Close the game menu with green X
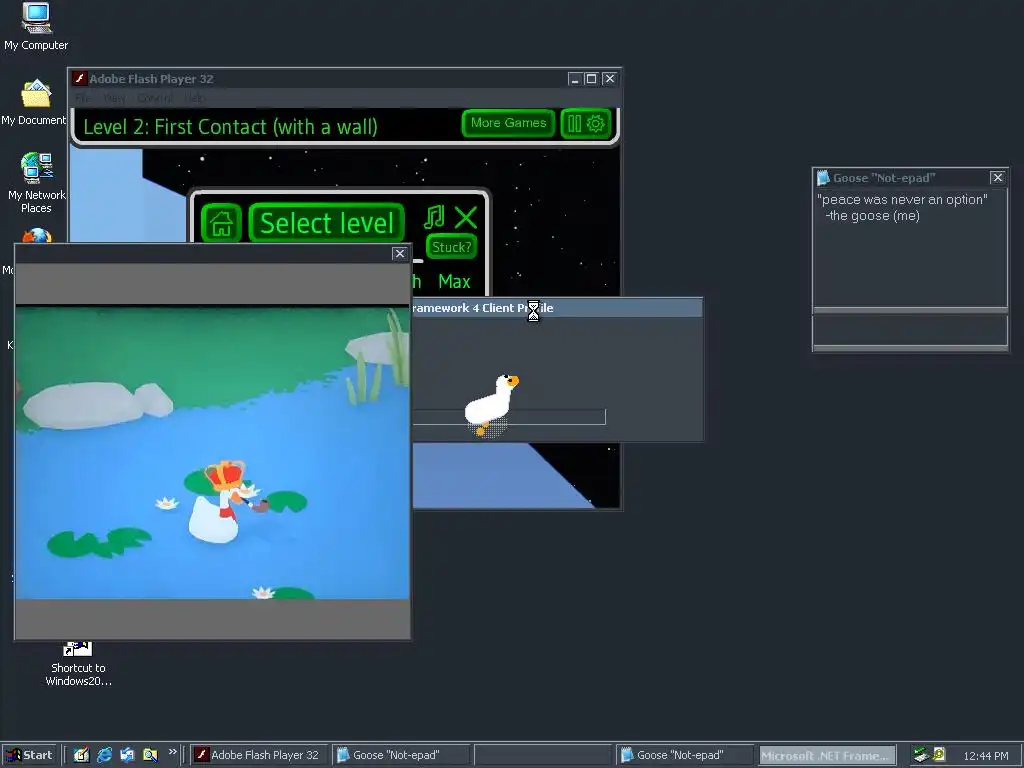1024x768 pixels. pyautogui.click(x=466, y=217)
